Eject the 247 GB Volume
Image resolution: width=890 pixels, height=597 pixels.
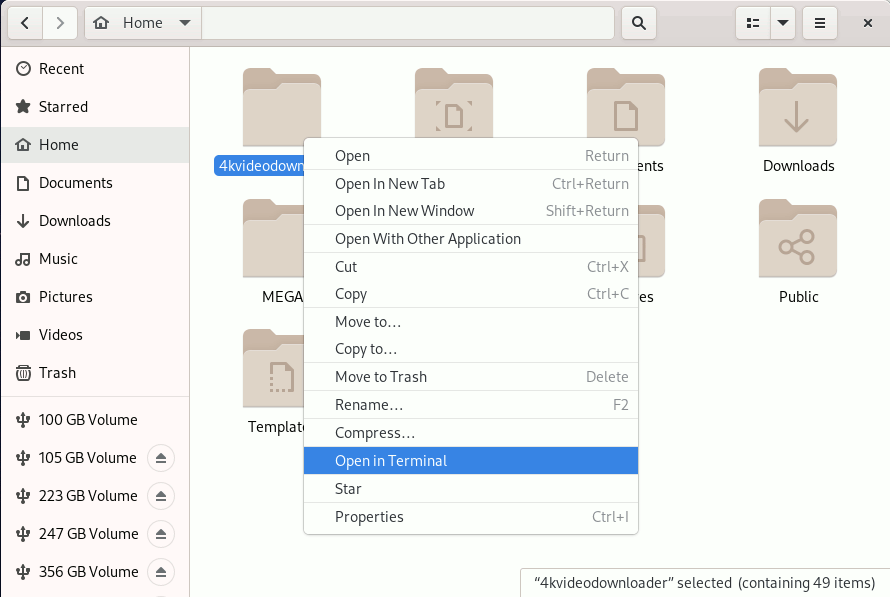161,534
